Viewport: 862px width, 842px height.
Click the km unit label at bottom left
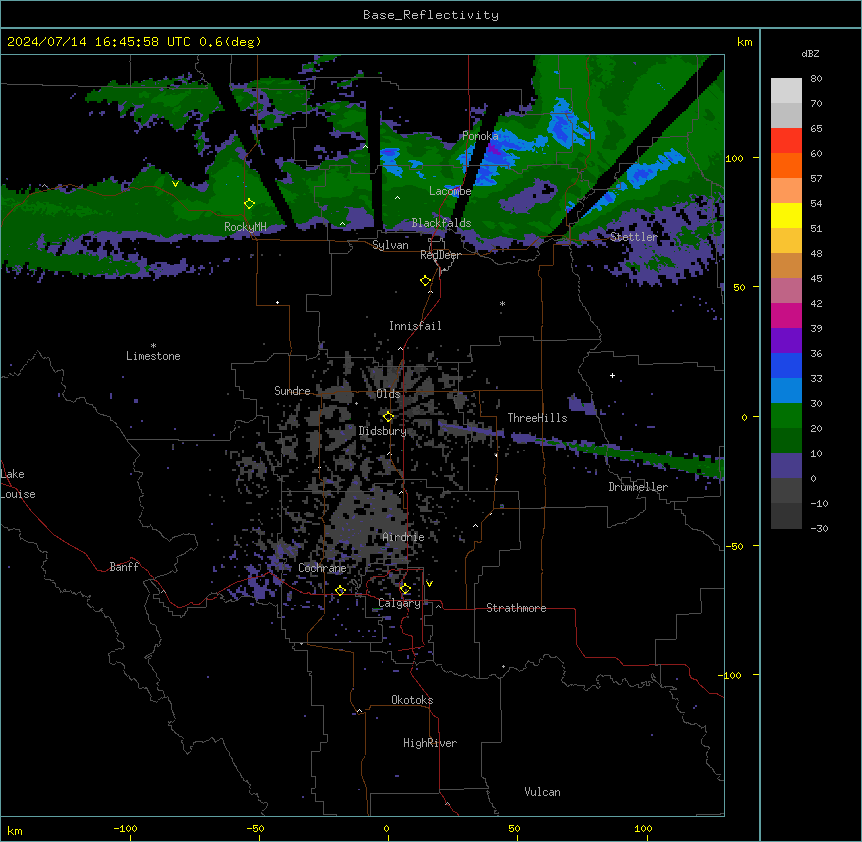point(15,830)
